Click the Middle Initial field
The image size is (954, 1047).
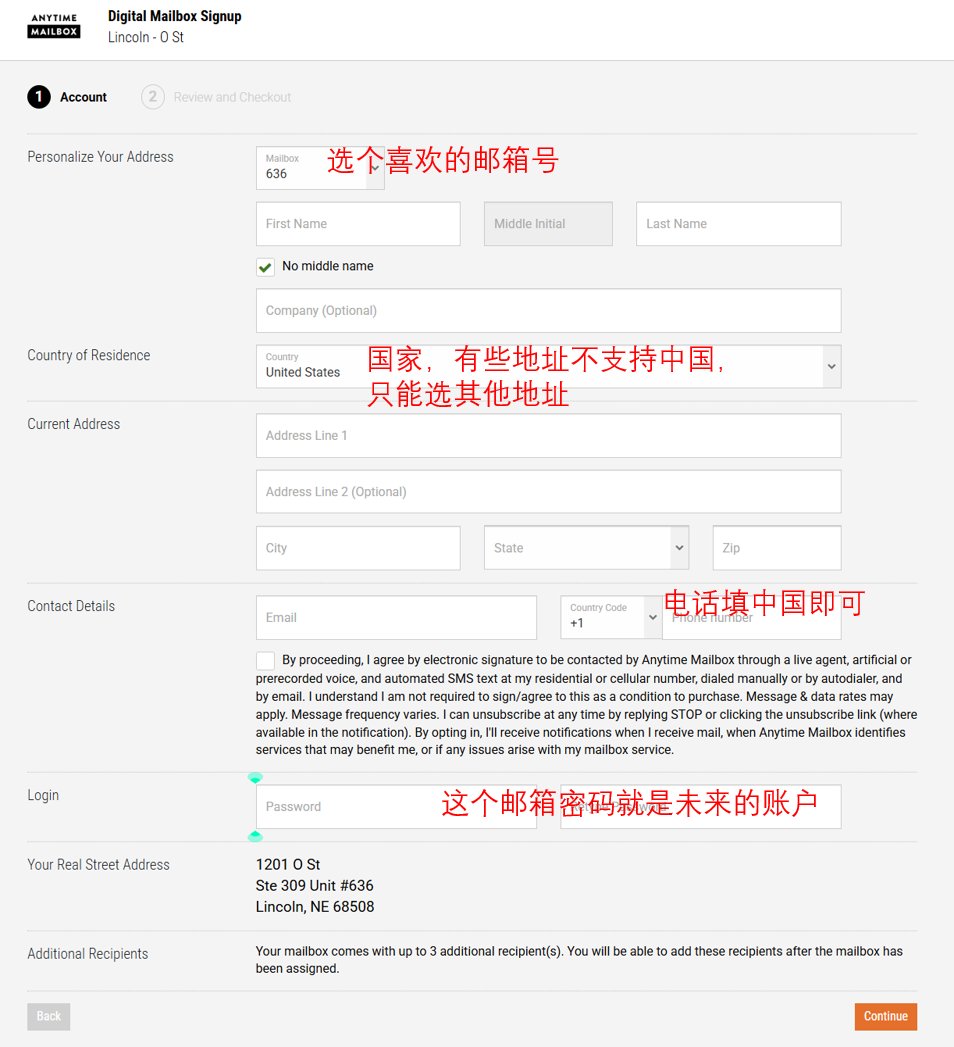pyautogui.click(x=548, y=224)
